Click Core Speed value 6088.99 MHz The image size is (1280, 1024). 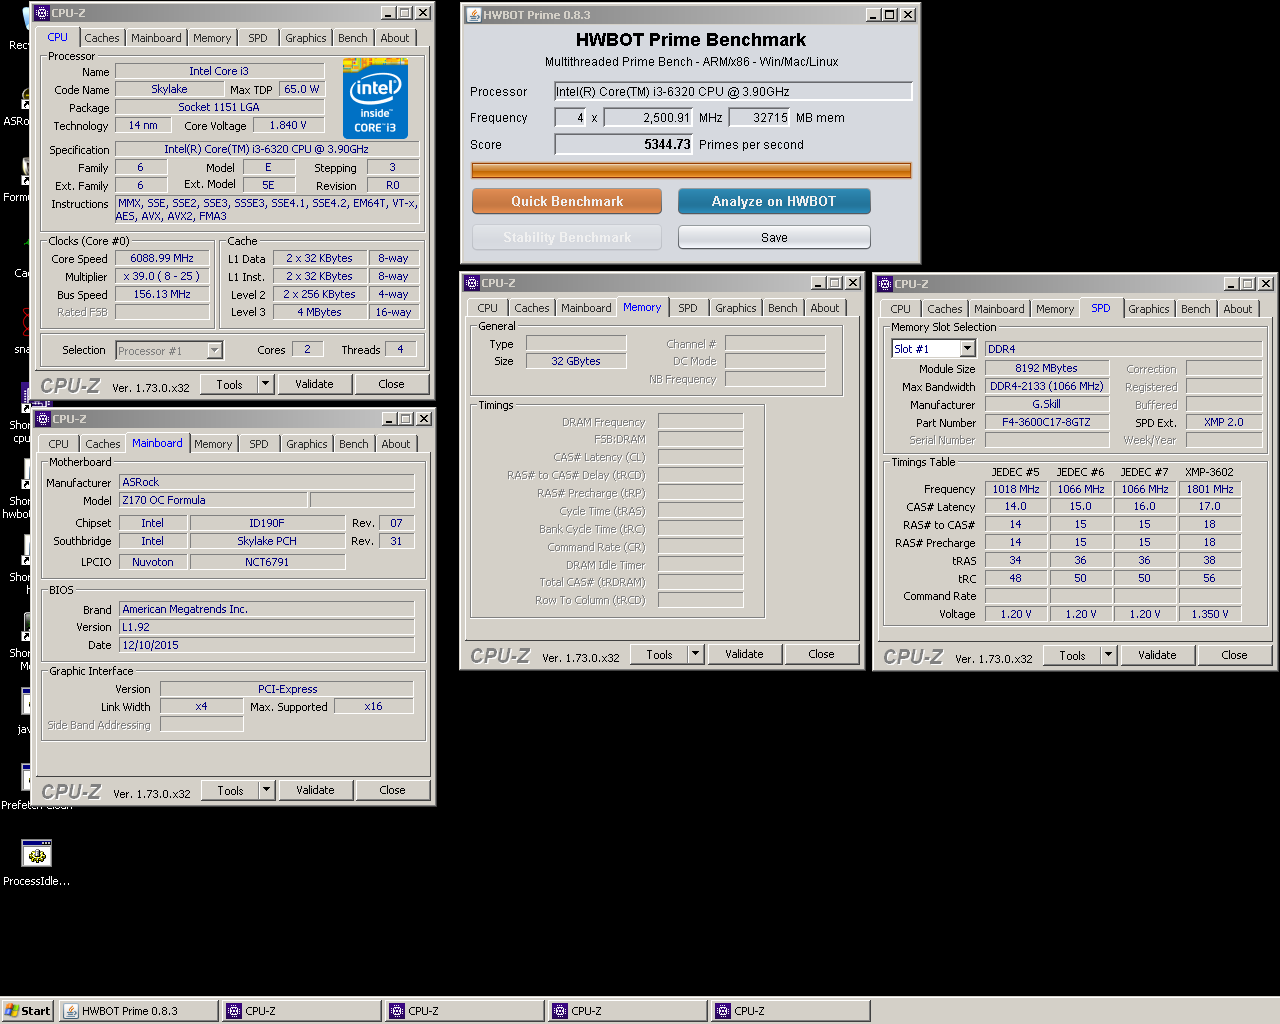pyautogui.click(x=162, y=258)
